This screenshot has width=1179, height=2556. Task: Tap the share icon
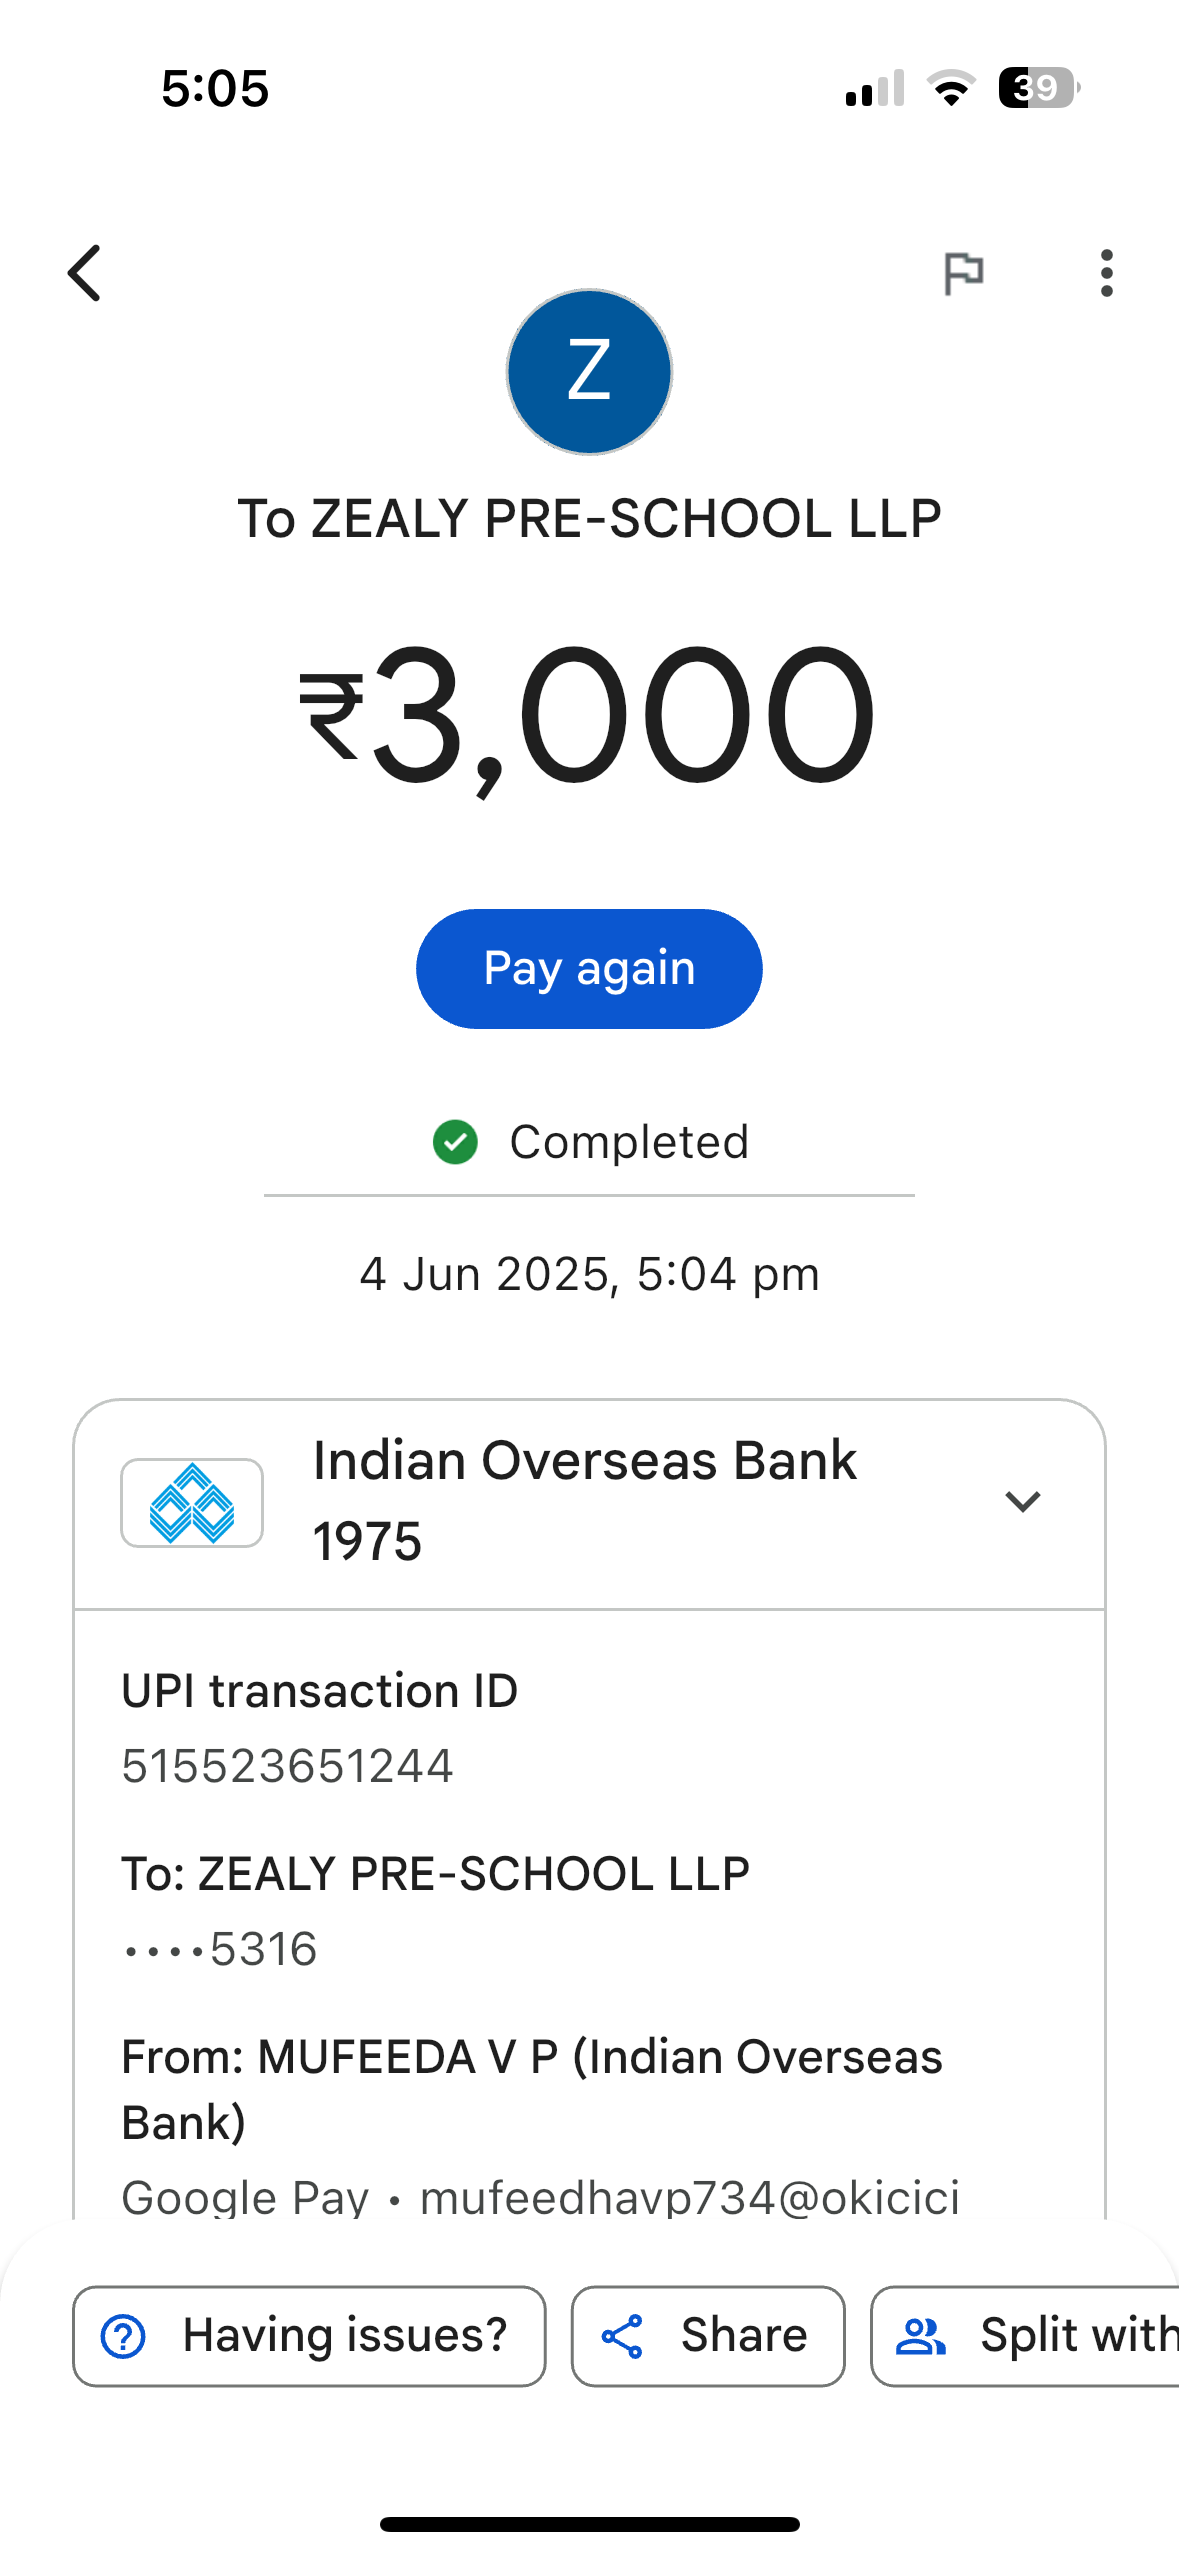tap(622, 2337)
